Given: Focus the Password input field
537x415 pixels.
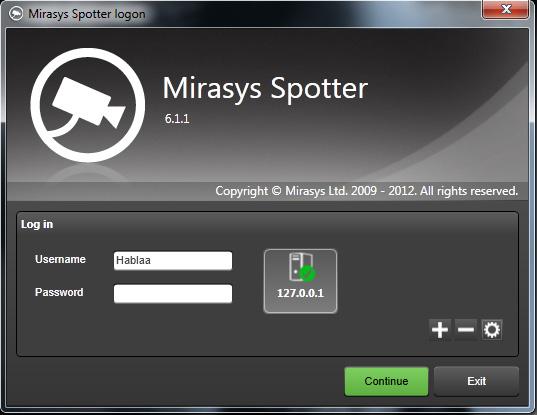Looking at the screenshot, I should (173, 293).
